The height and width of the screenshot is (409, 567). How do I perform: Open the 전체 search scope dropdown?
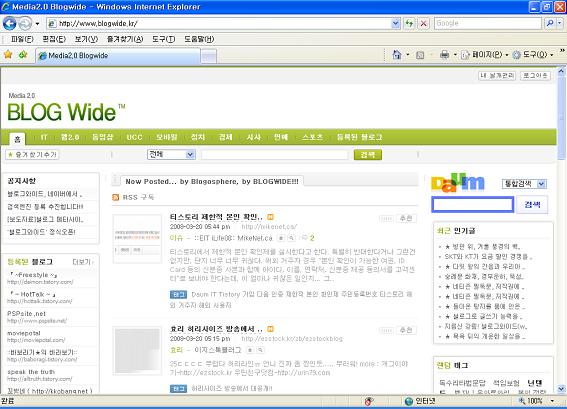[x=171, y=155]
